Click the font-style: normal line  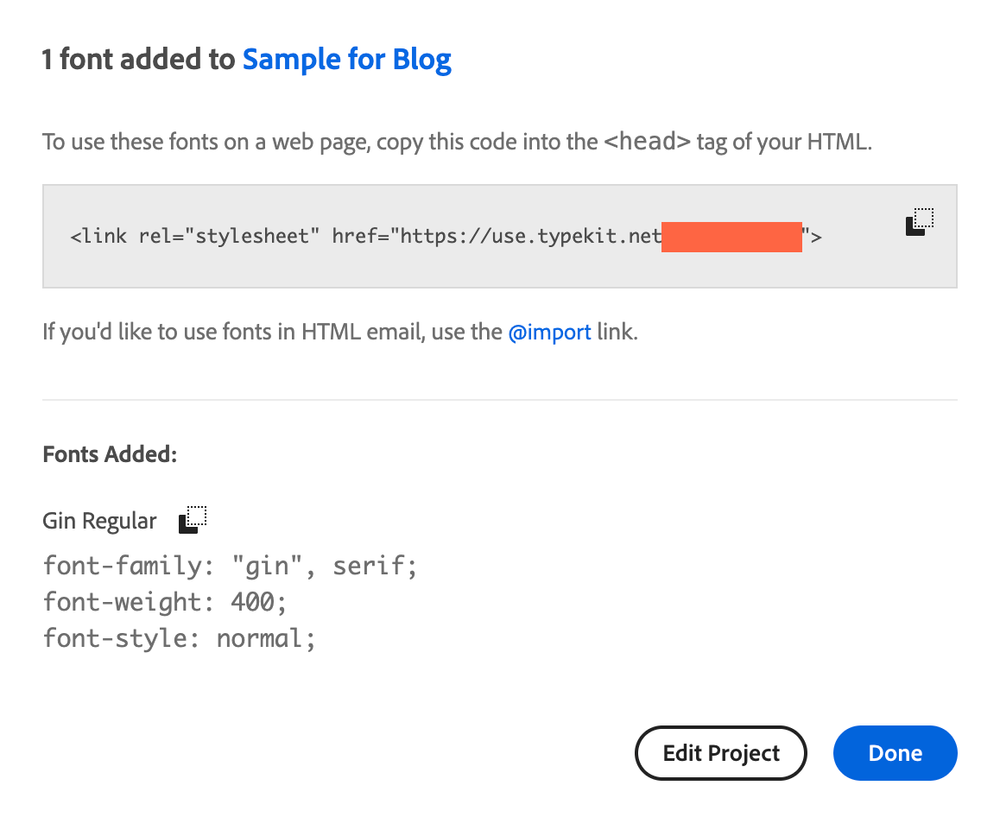pyautogui.click(x=179, y=638)
